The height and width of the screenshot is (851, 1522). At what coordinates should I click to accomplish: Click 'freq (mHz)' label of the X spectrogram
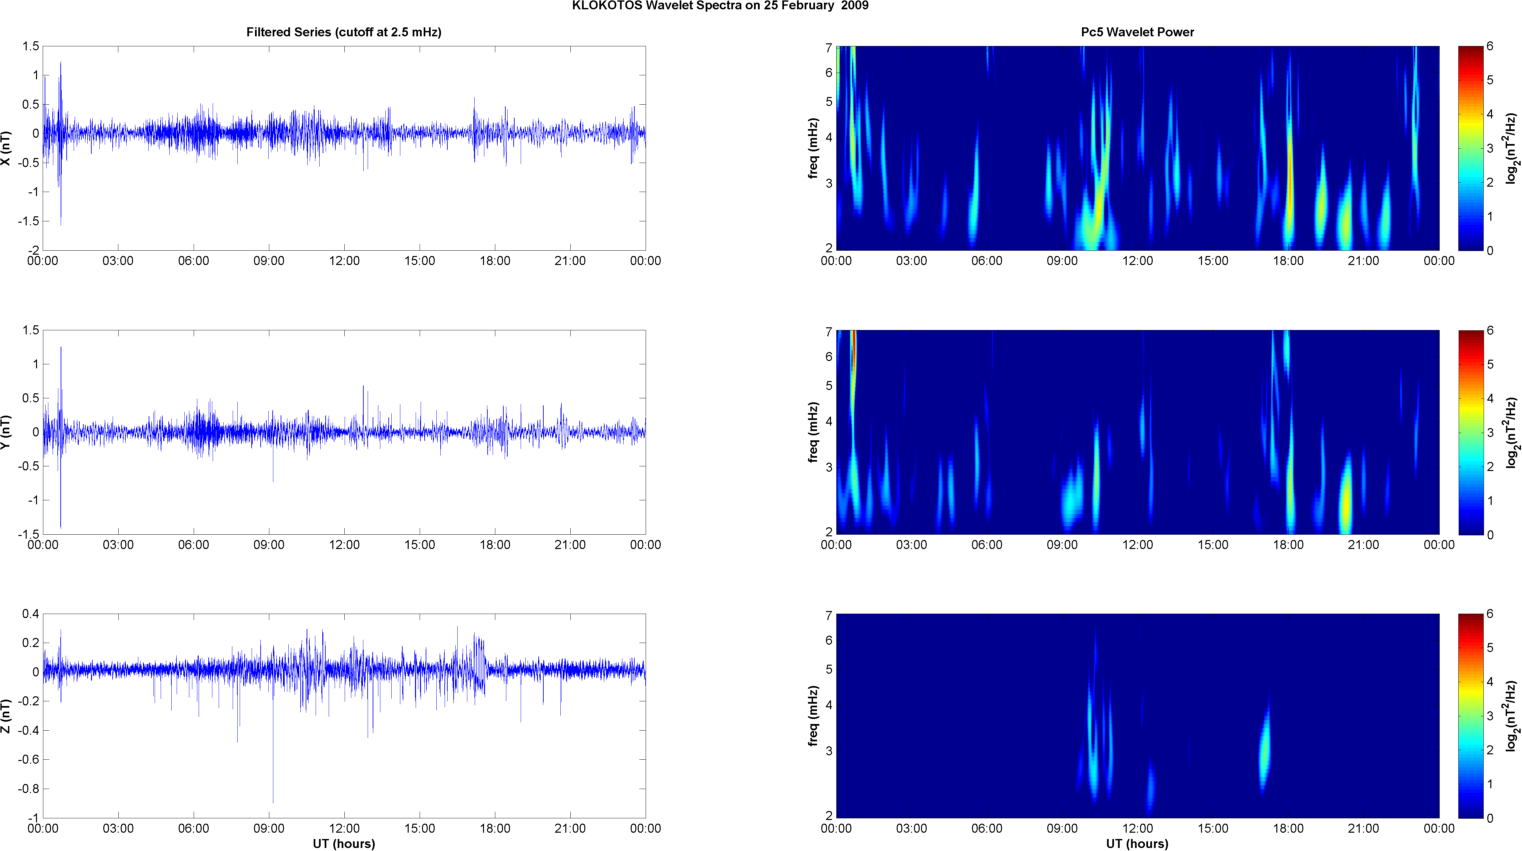tap(814, 148)
